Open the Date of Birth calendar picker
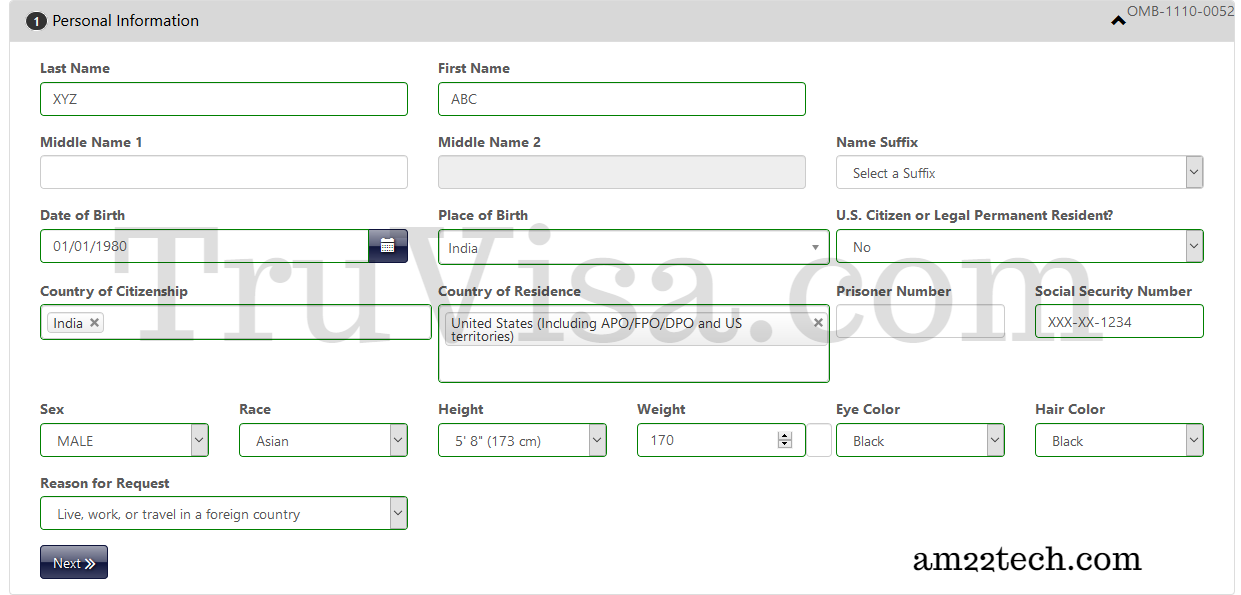This screenshot has height=595, width=1241. pyautogui.click(x=388, y=246)
